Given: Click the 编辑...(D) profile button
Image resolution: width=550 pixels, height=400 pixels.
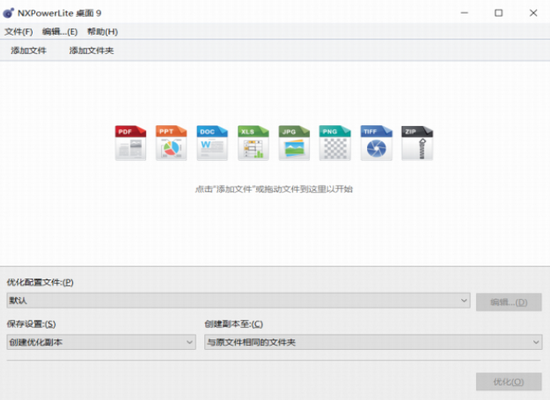Looking at the screenshot, I should click(509, 302).
